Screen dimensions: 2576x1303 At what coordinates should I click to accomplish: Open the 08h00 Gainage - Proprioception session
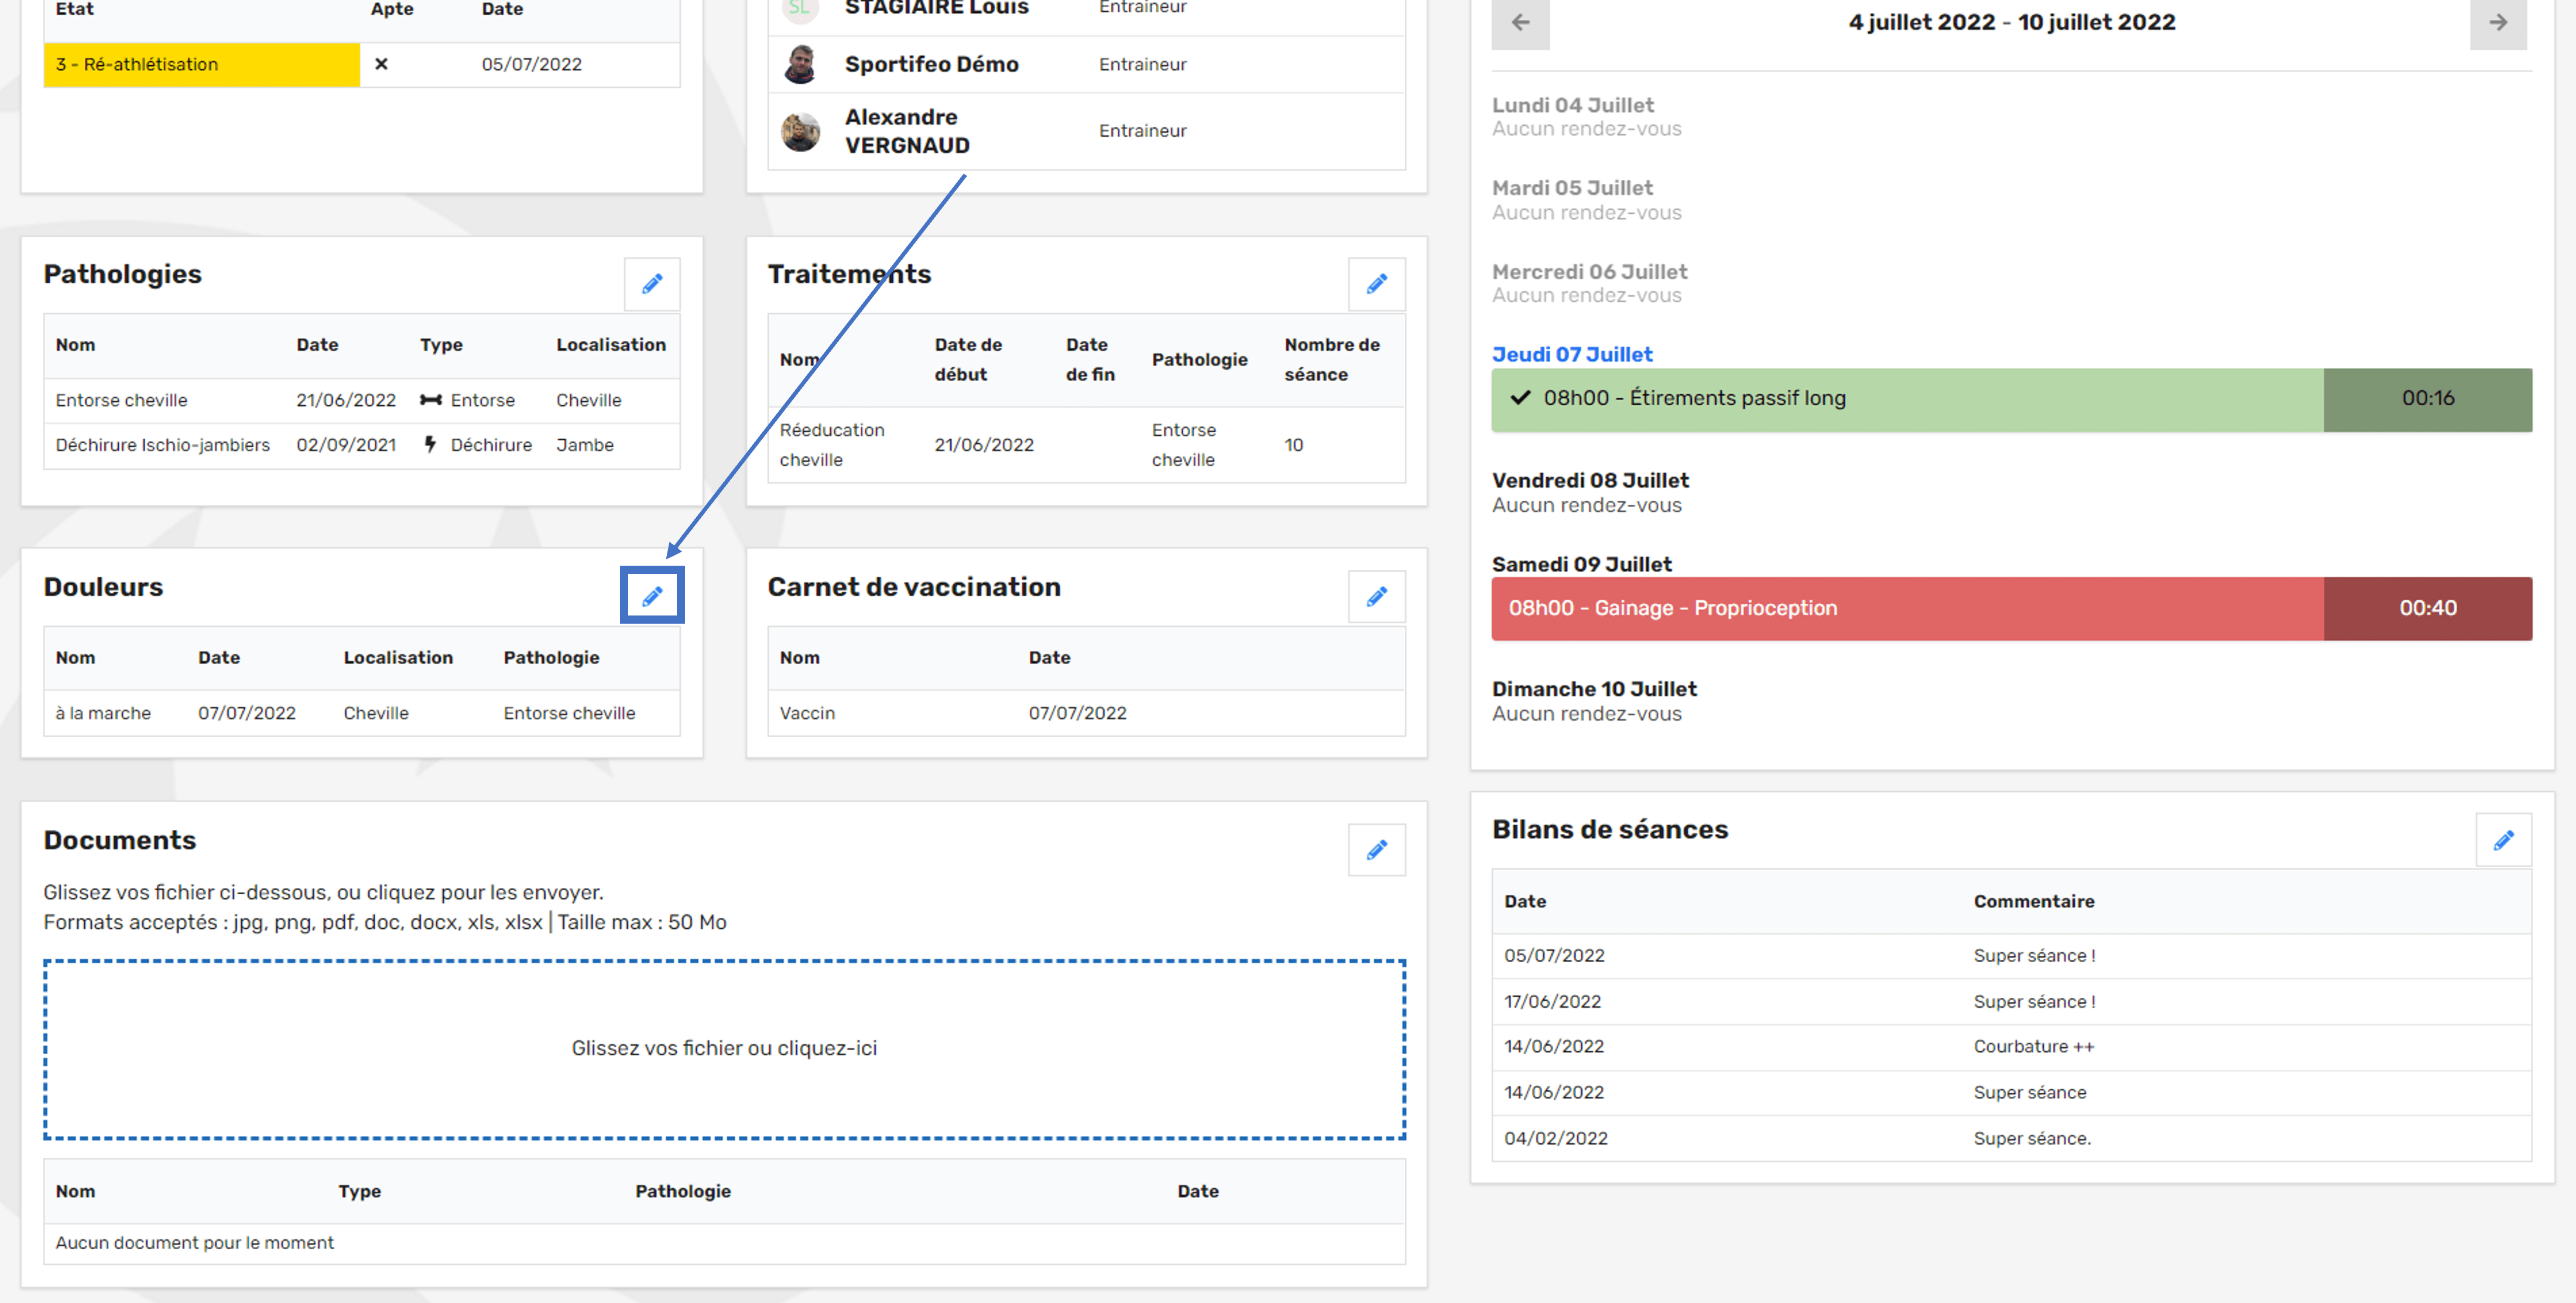[1907, 608]
